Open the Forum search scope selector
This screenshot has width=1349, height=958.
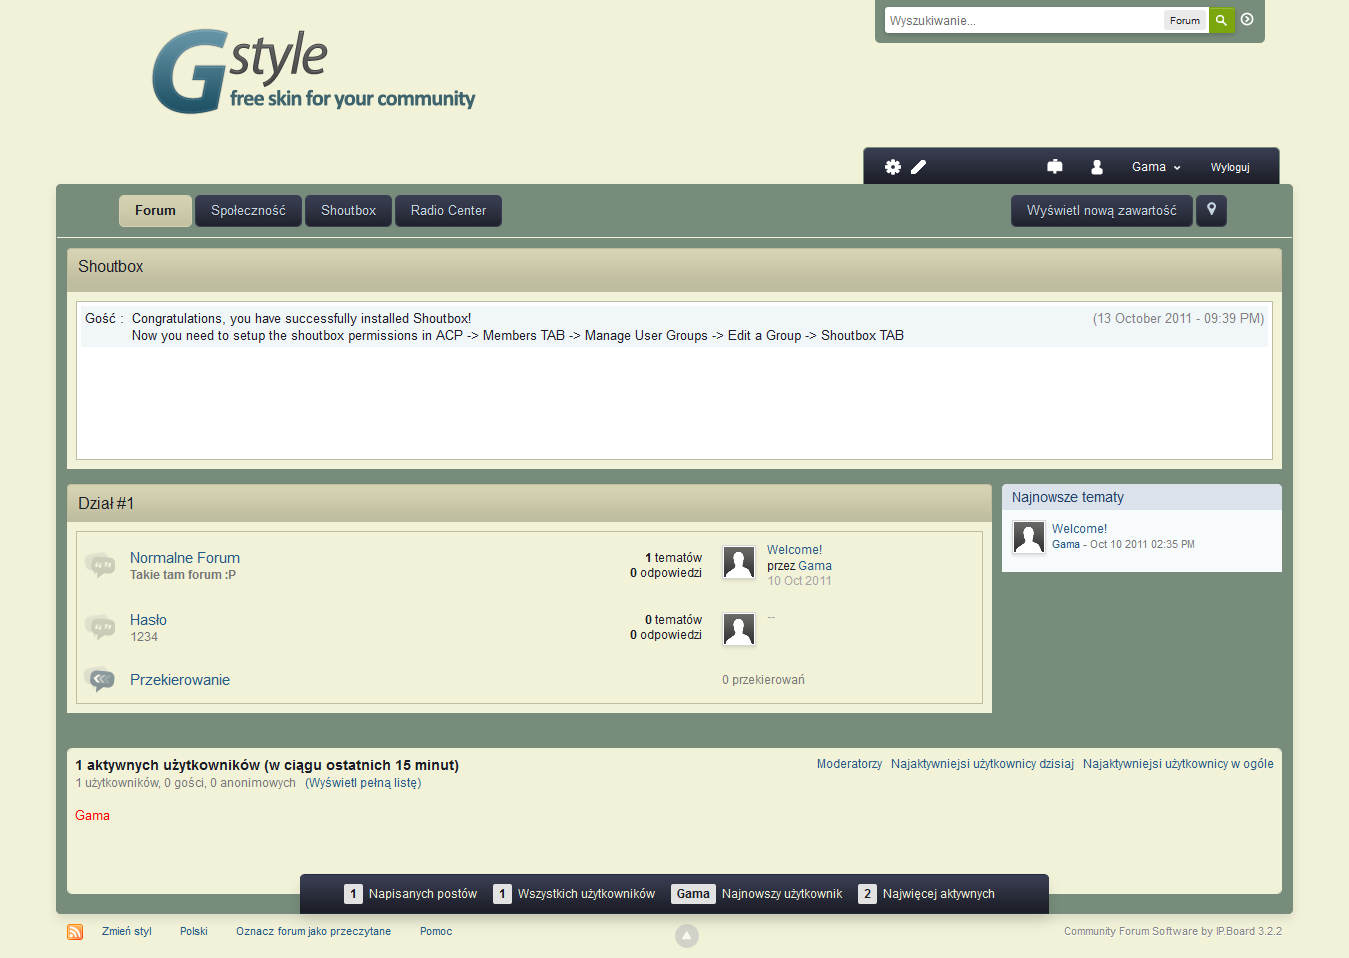click(1185, 20)
